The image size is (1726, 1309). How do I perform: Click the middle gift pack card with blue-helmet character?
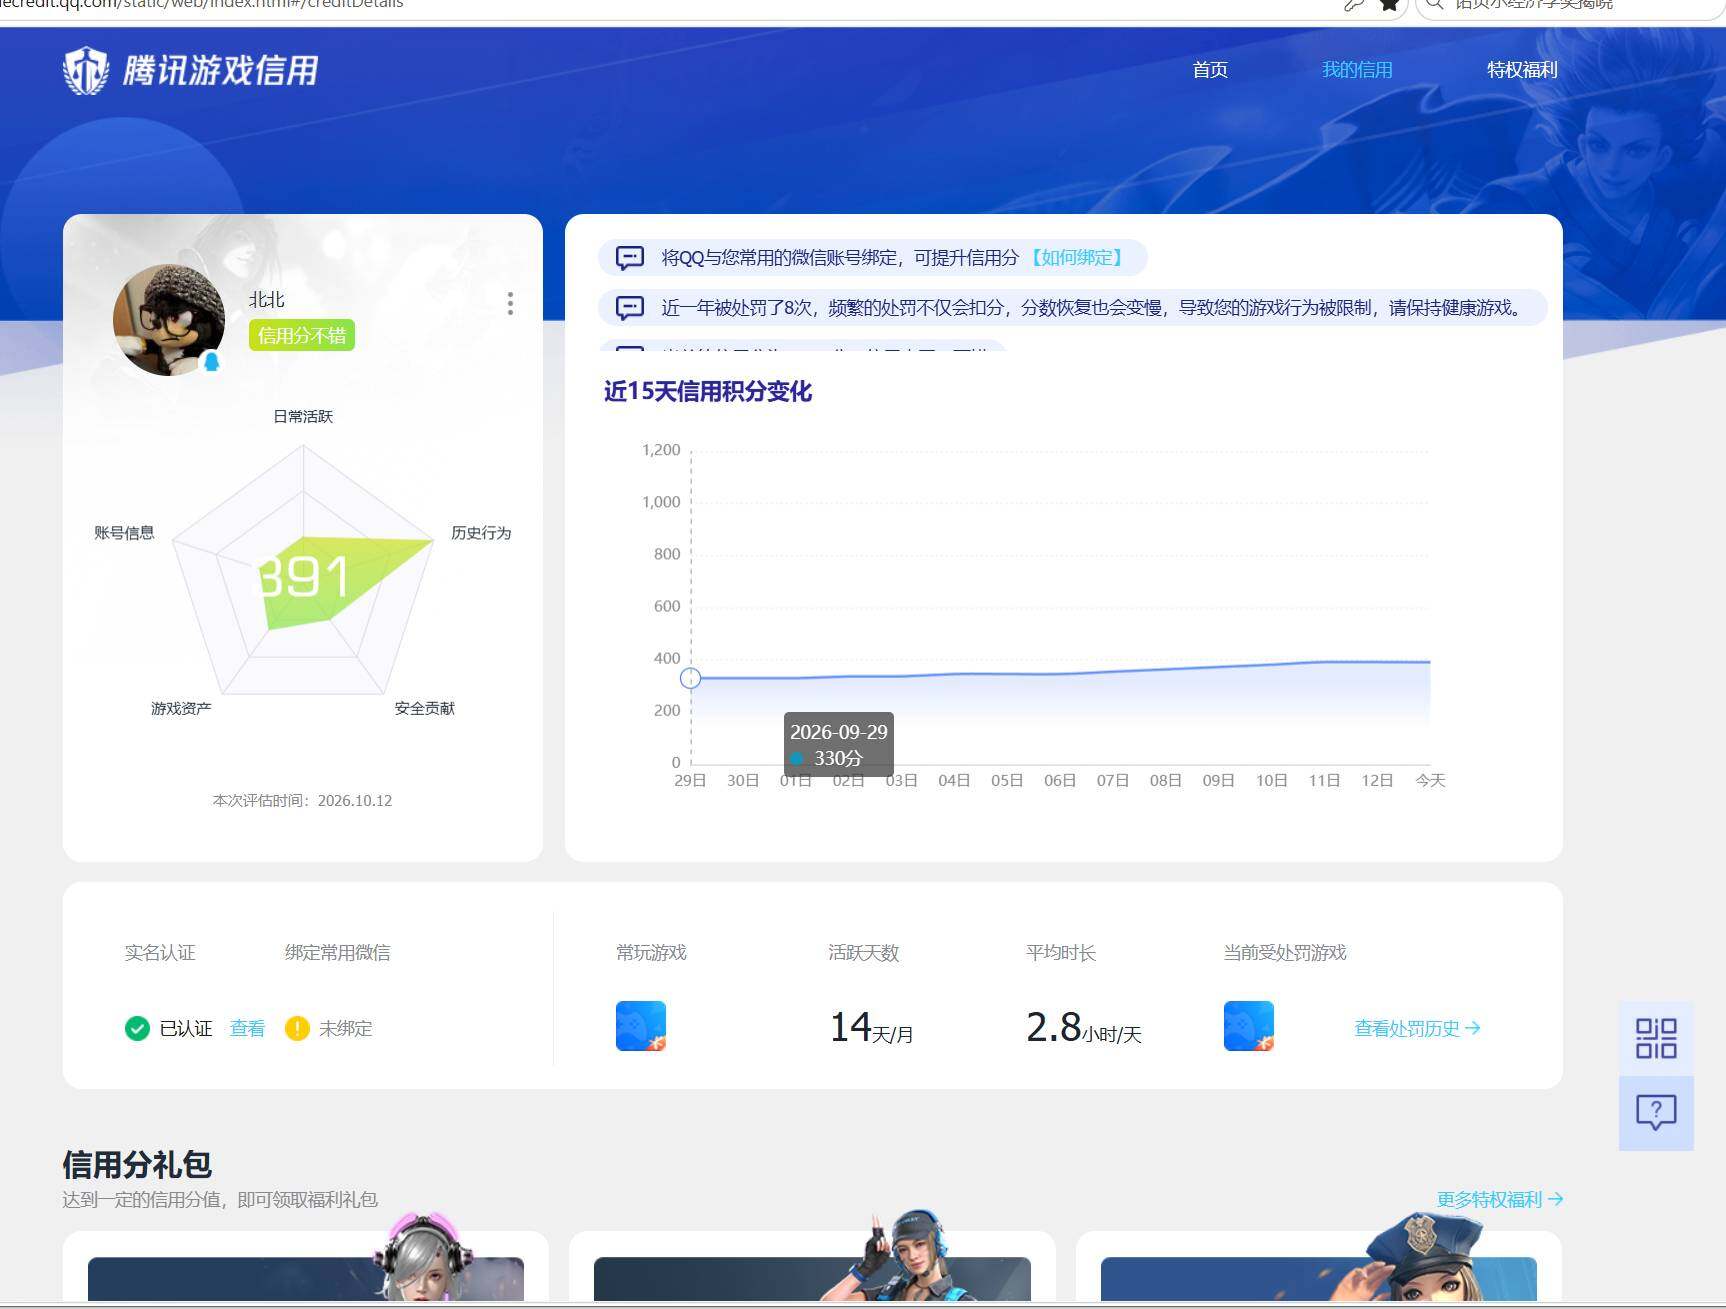click(812, 1267)
